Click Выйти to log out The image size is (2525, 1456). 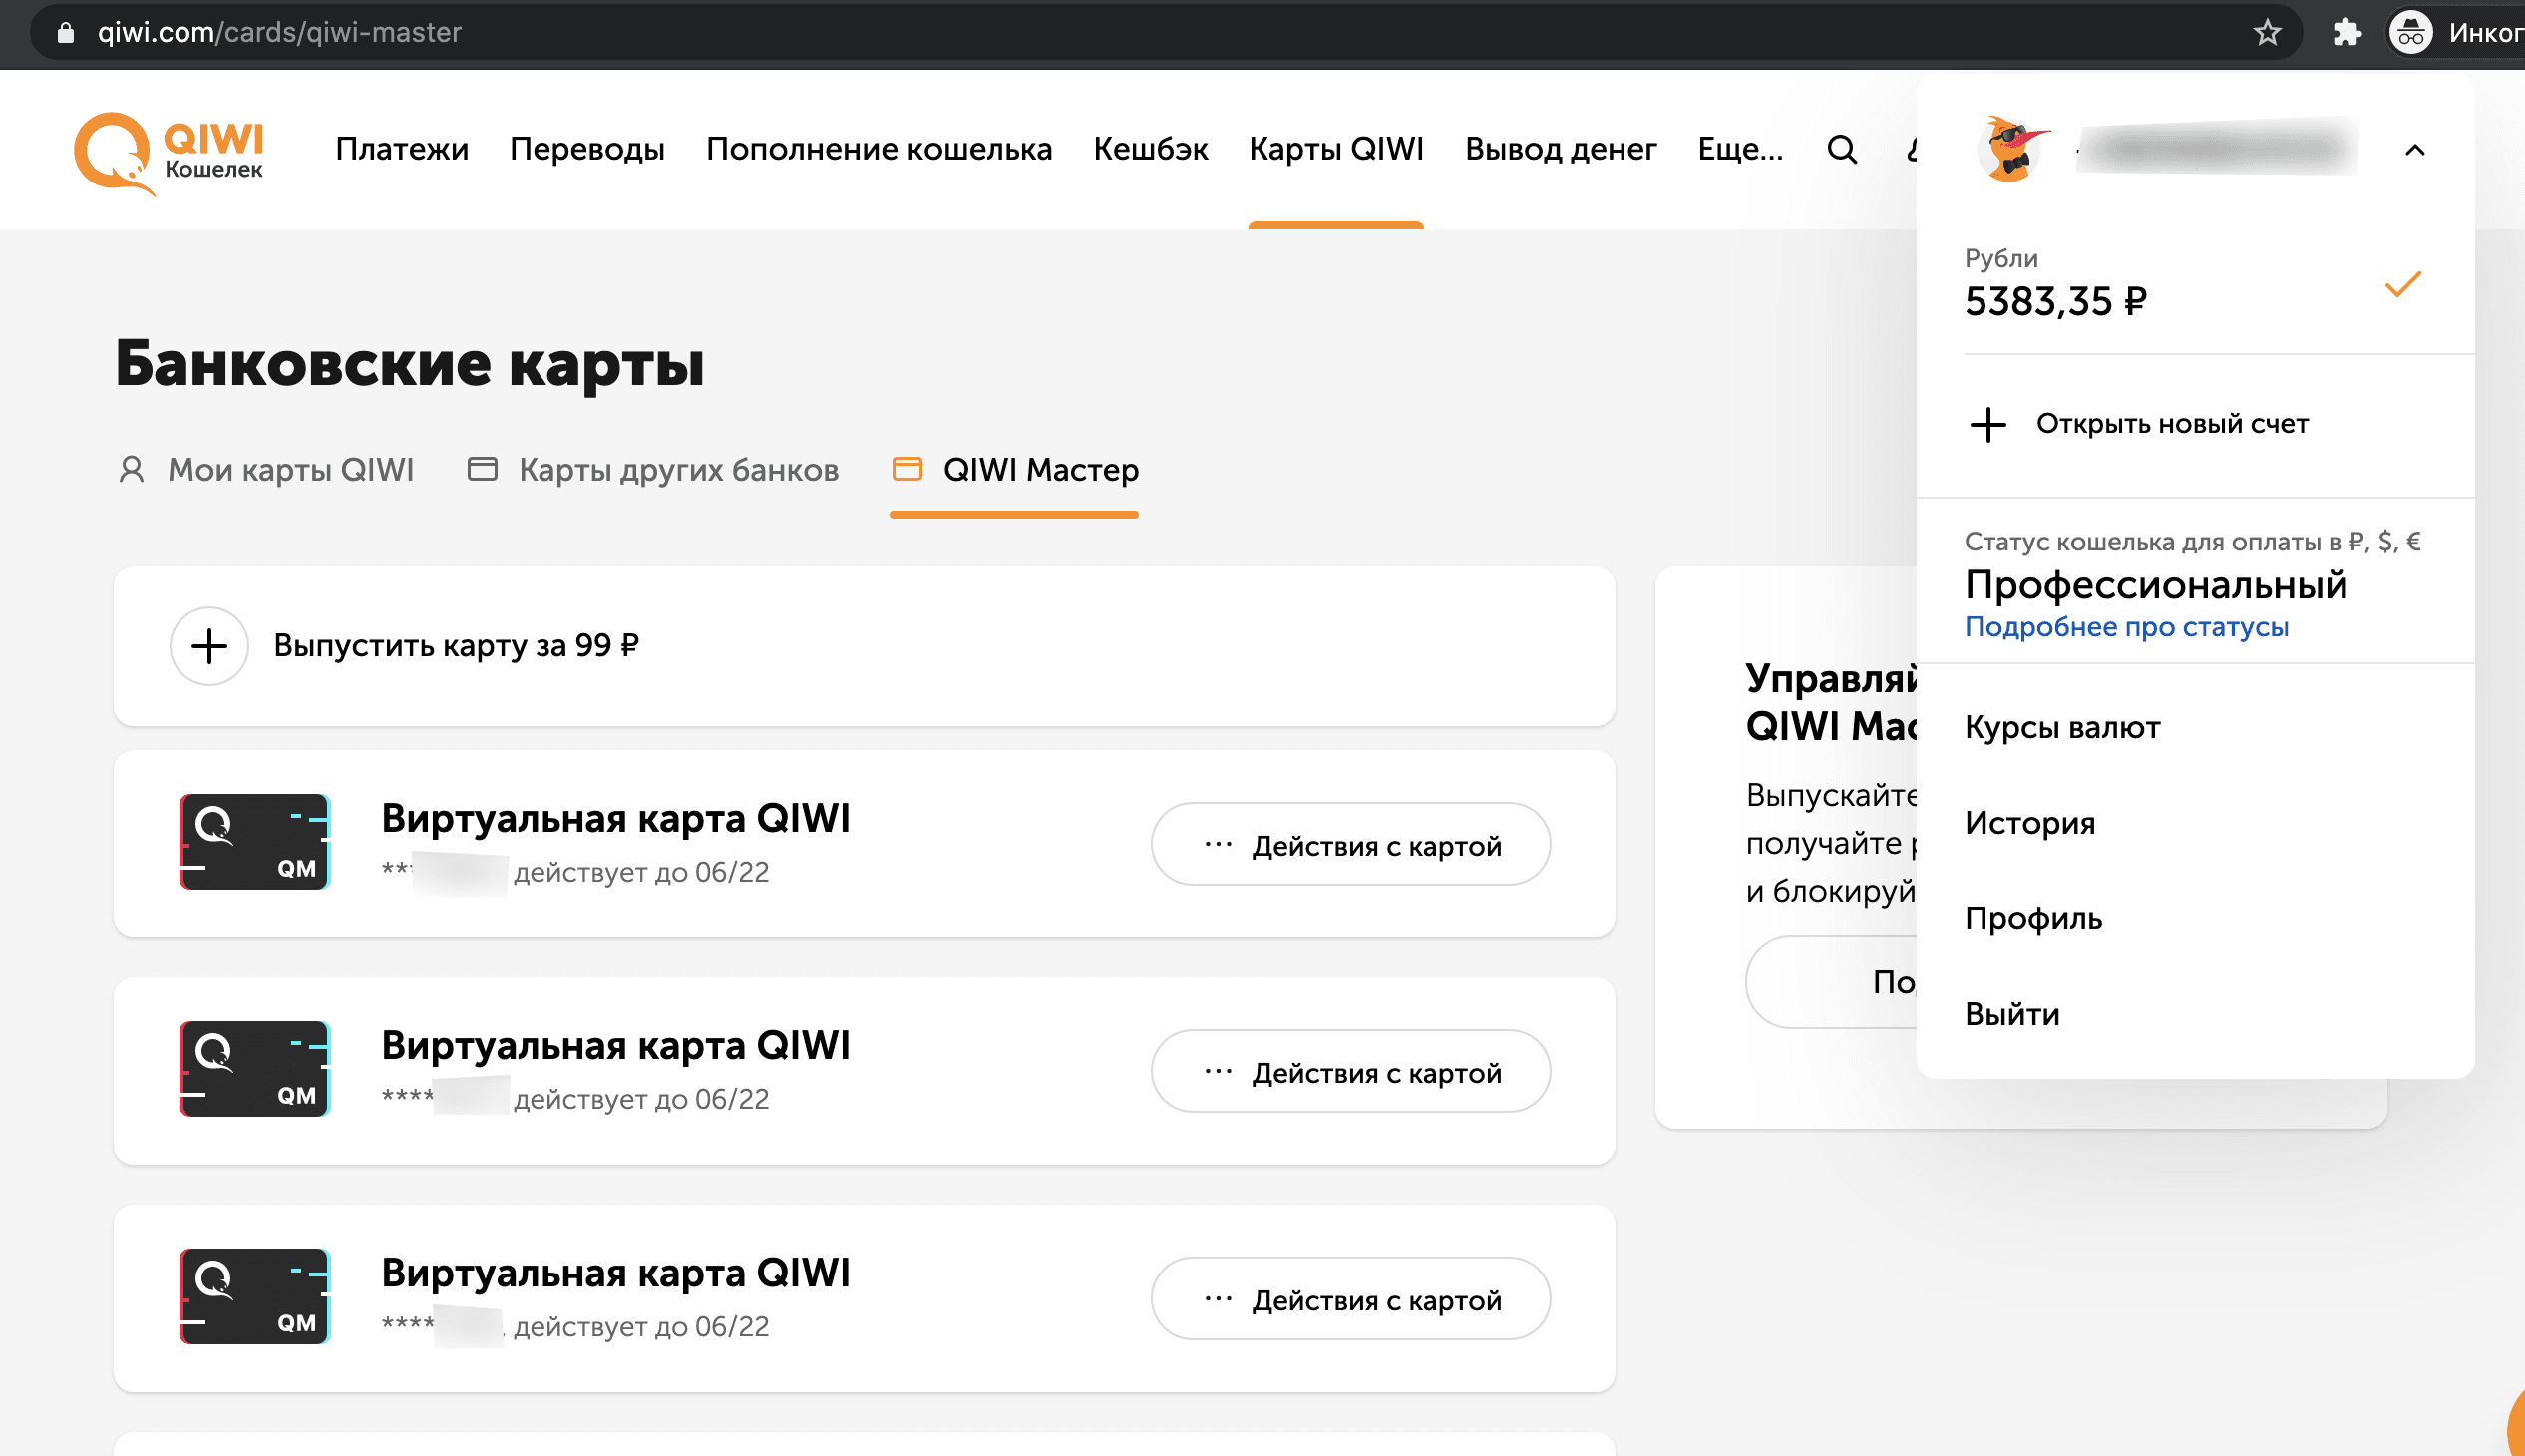[x=2012, y=1015]
